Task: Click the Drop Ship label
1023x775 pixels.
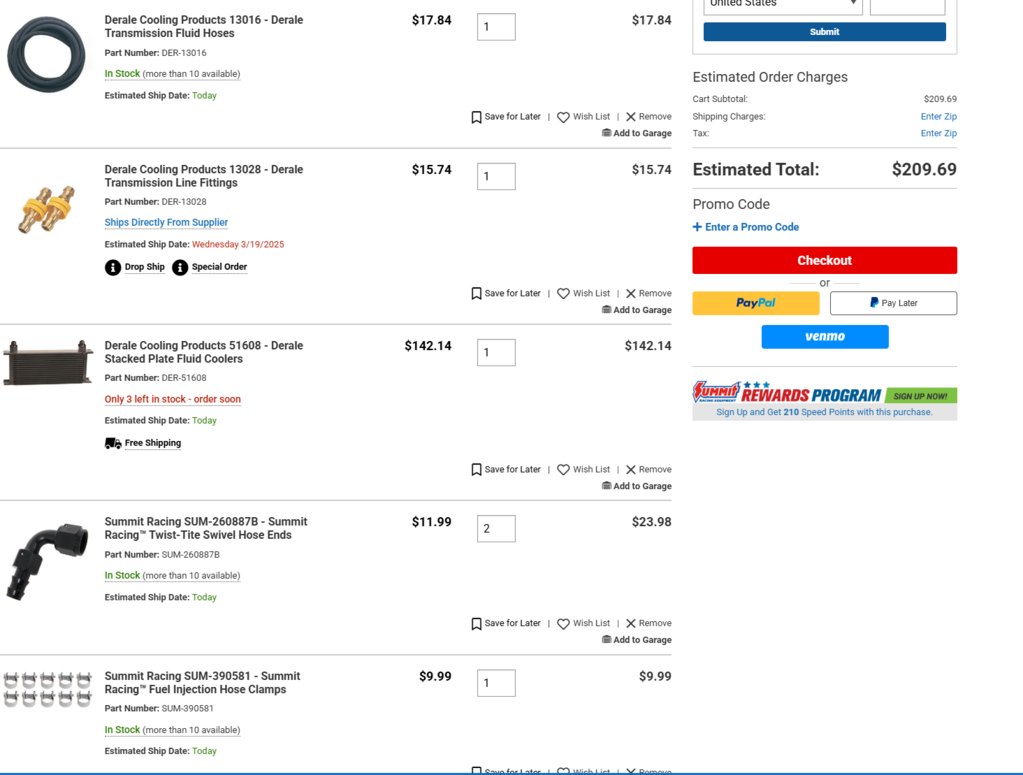Action: coord(145,267)
